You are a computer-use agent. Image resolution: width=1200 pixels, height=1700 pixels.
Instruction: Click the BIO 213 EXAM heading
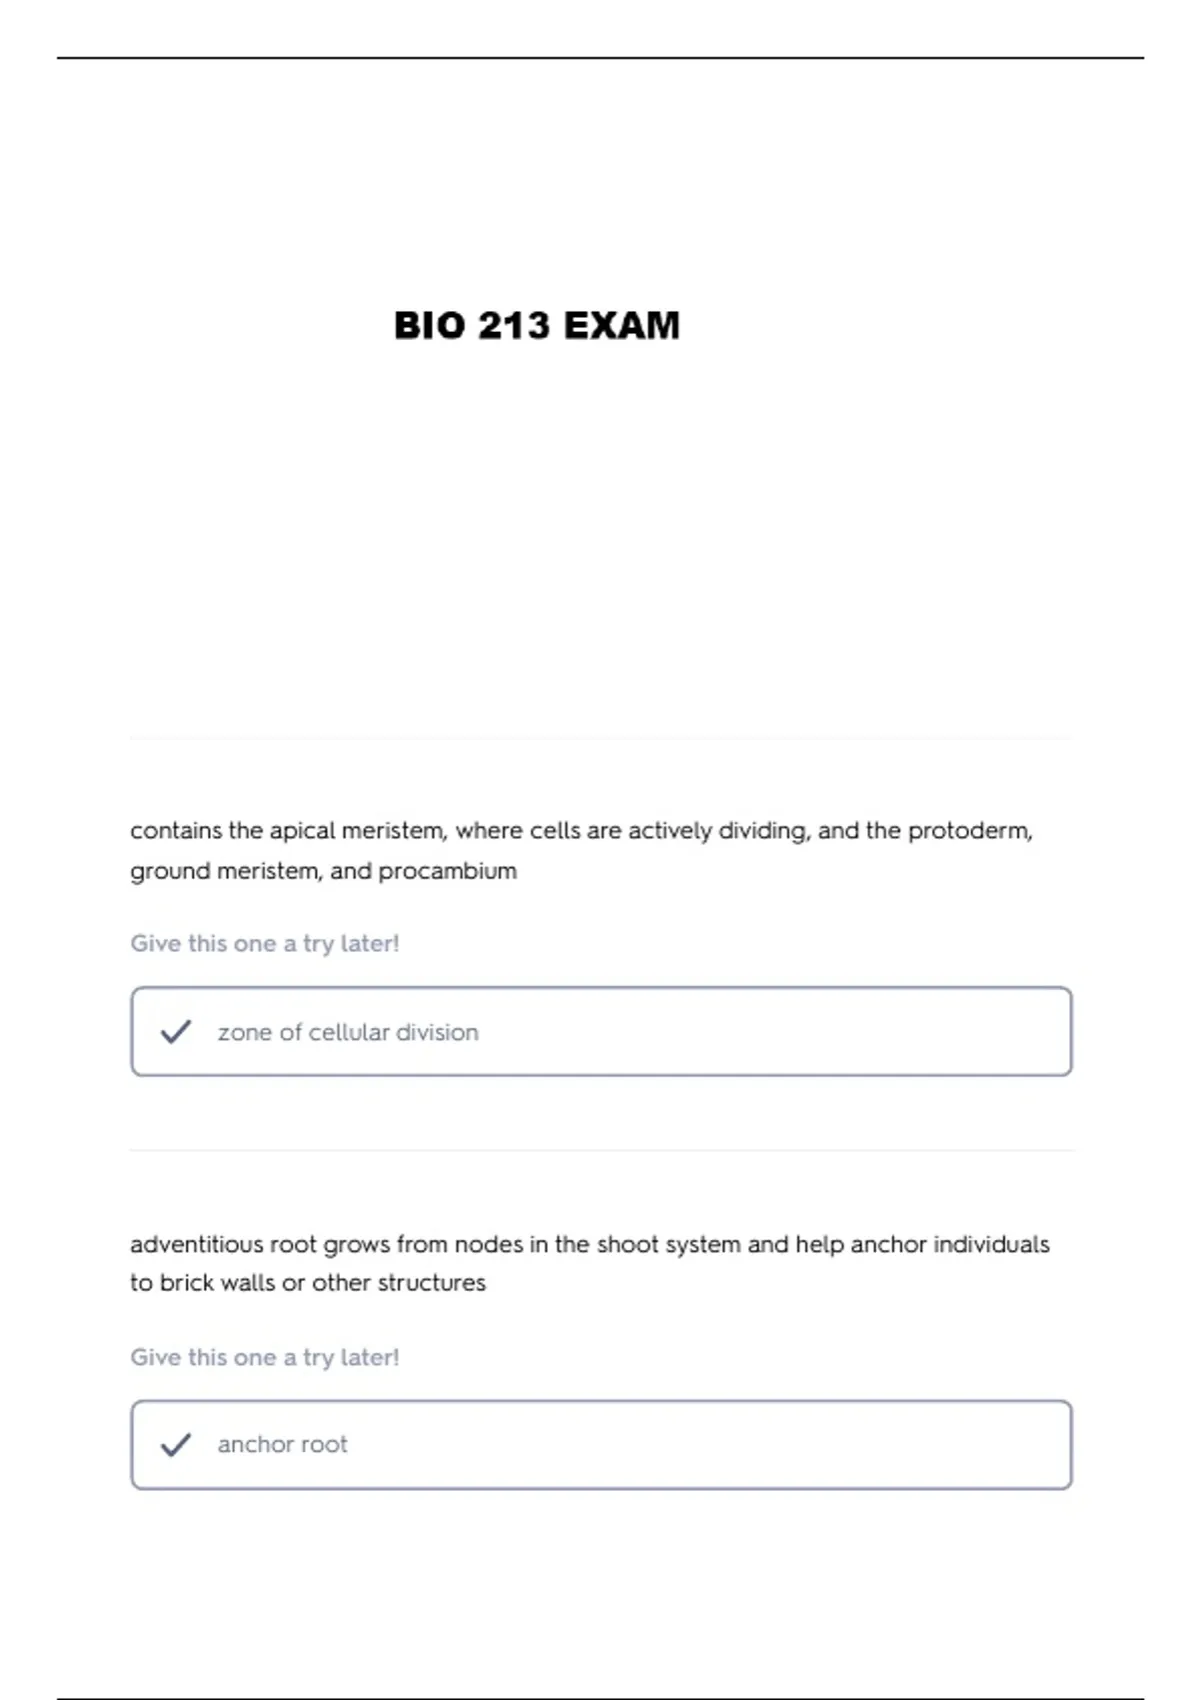pyautogui.click(x=537, y=325)
